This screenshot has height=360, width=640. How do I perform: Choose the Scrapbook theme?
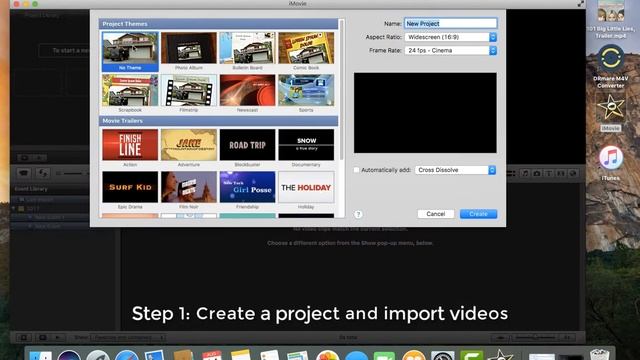[130, 90]
